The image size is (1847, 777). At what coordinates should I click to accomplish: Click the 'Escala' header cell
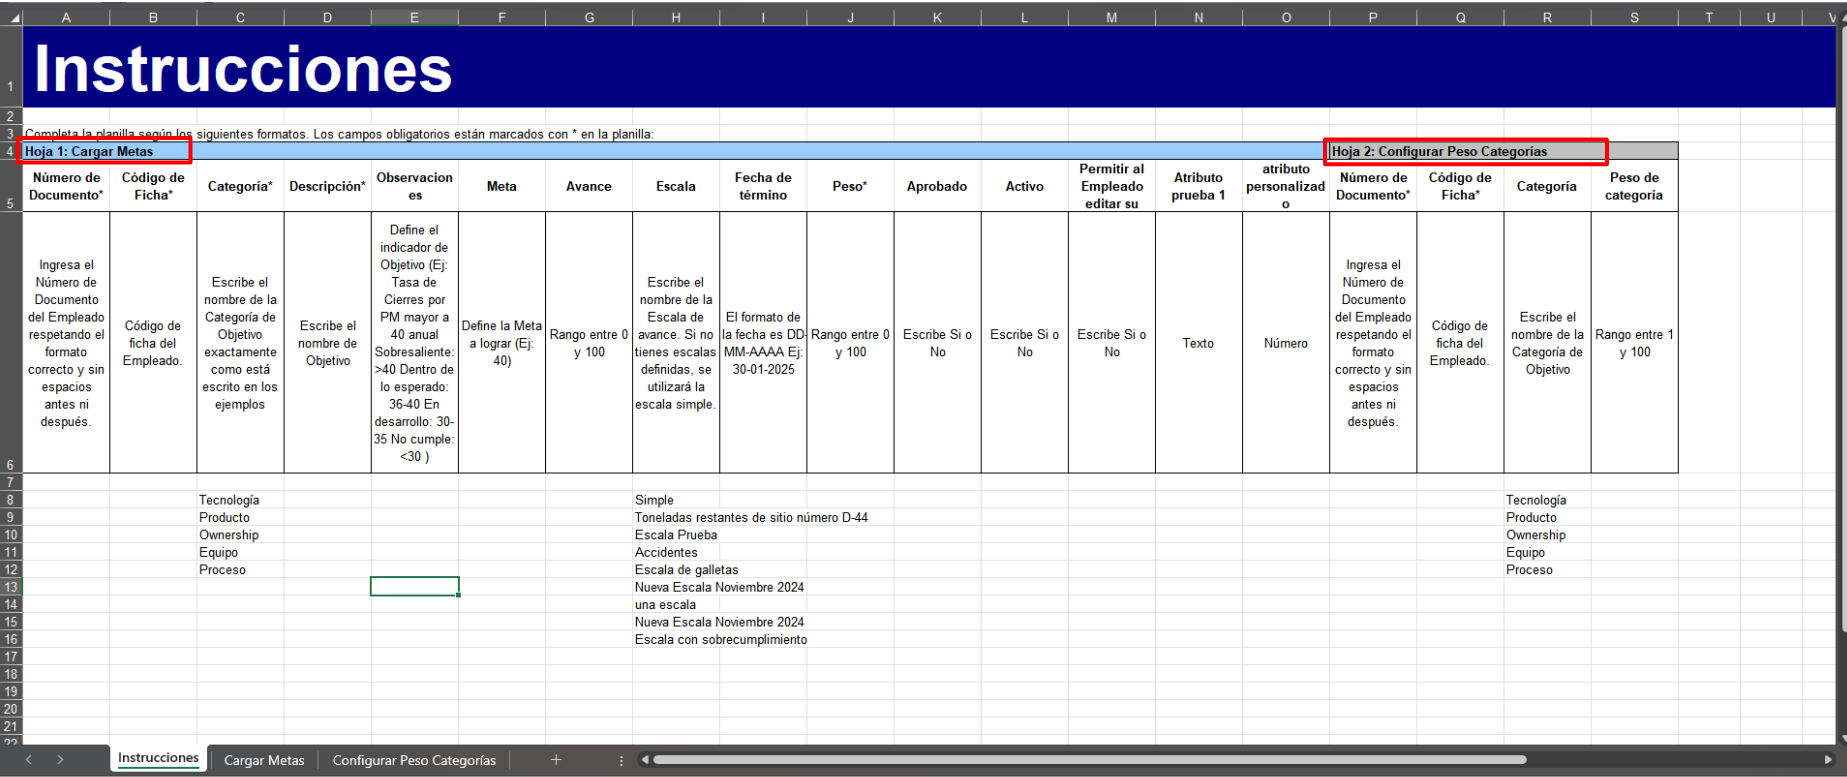pyautogui.click(x=676, y=186)
